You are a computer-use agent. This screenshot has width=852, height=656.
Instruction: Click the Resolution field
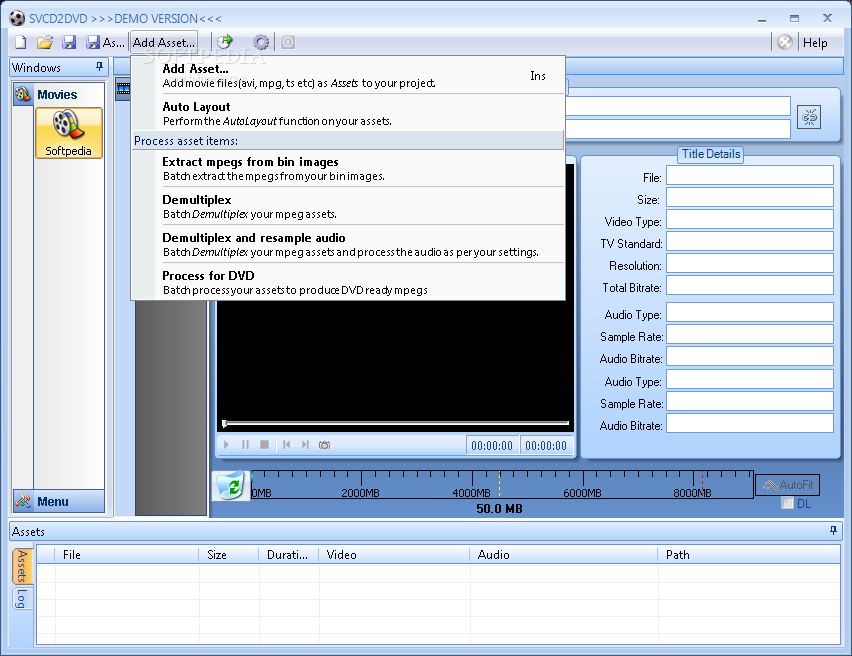point(750,264)
